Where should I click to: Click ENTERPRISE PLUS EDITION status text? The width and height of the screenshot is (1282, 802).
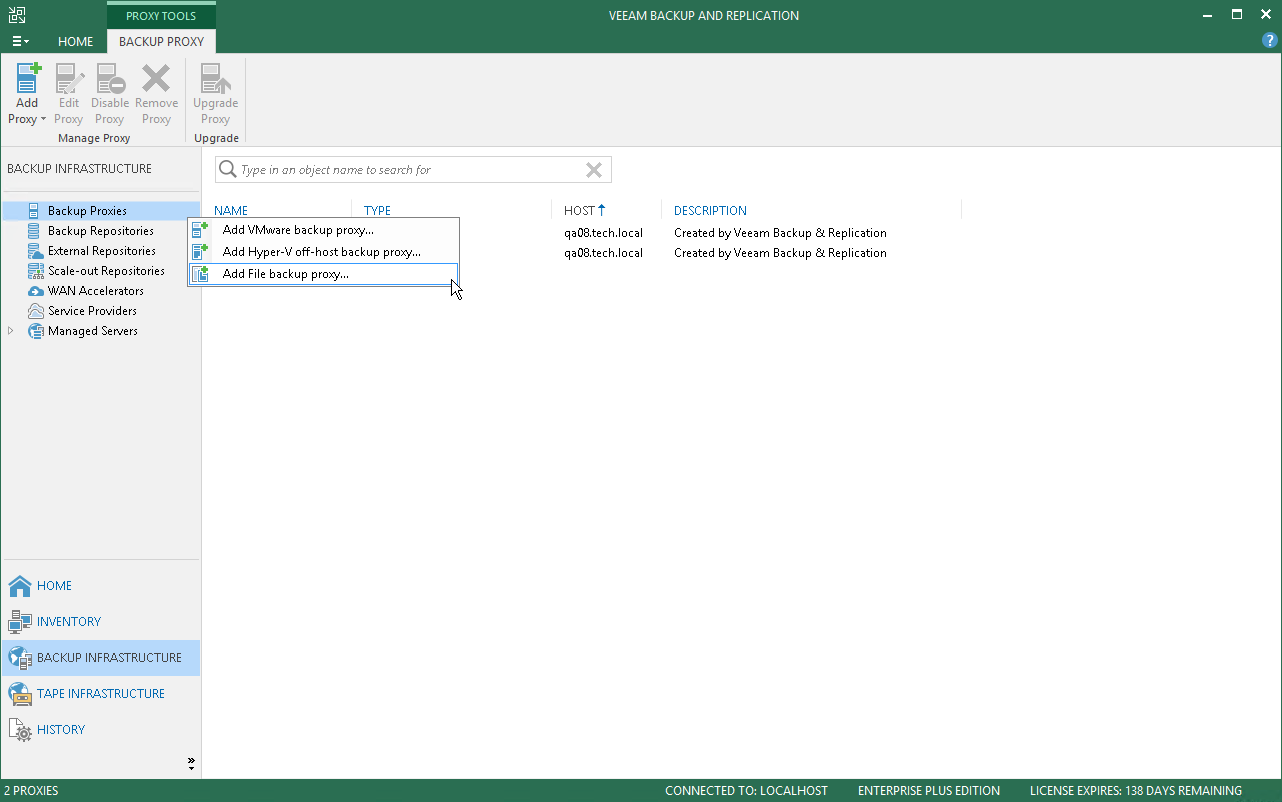tap(929, 791)
